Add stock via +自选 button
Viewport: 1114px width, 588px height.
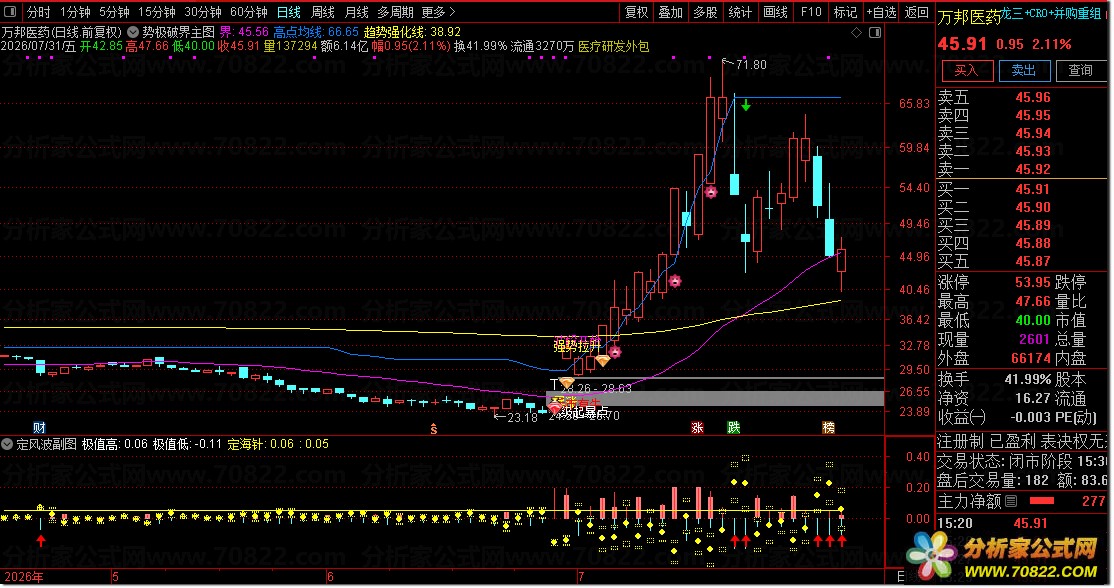tap(881, 12)
